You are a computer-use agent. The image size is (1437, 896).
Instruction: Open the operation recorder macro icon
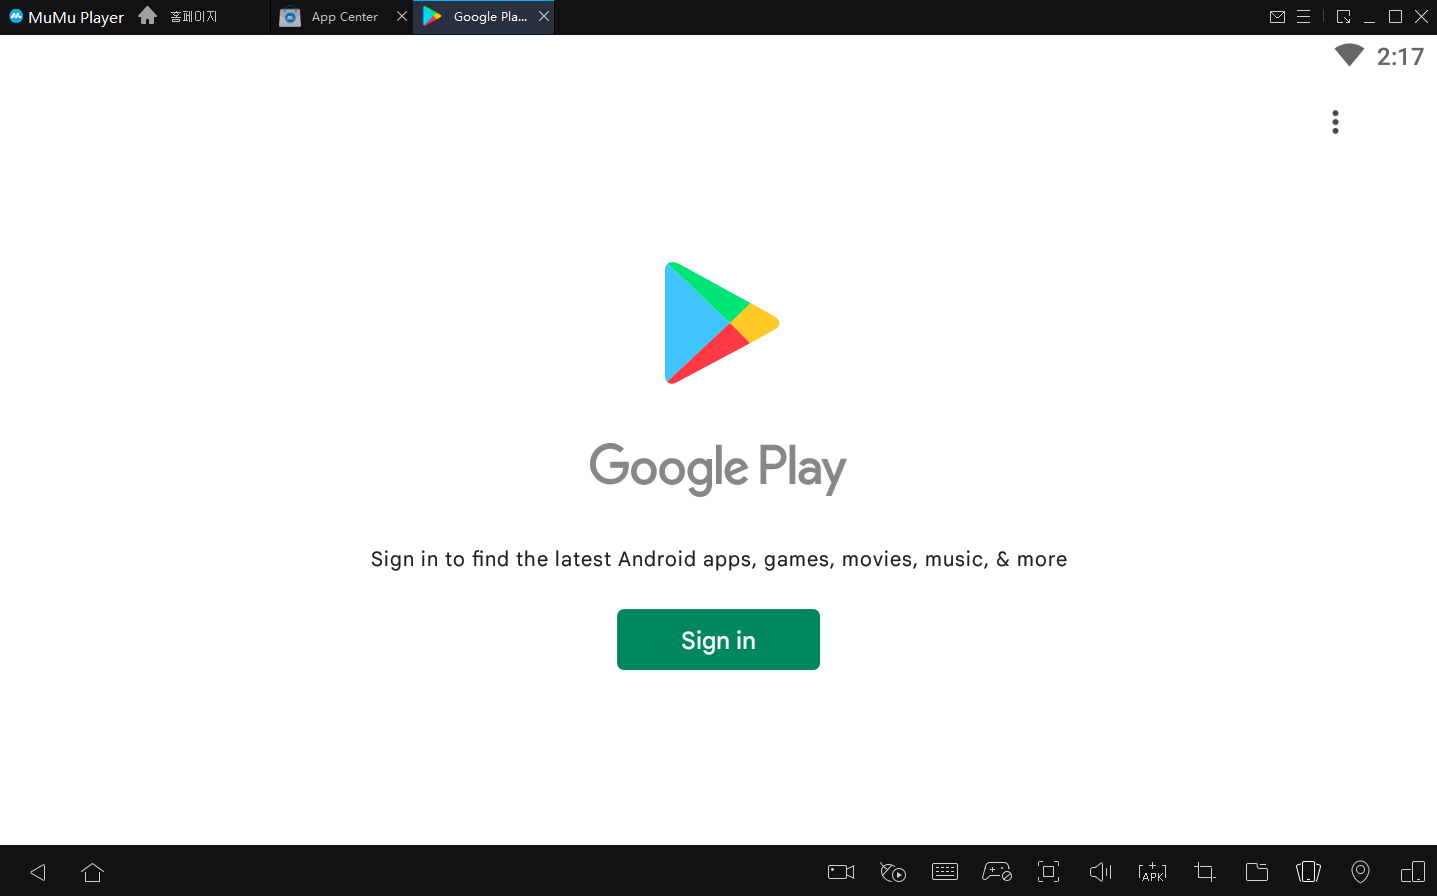click(893, 872)
